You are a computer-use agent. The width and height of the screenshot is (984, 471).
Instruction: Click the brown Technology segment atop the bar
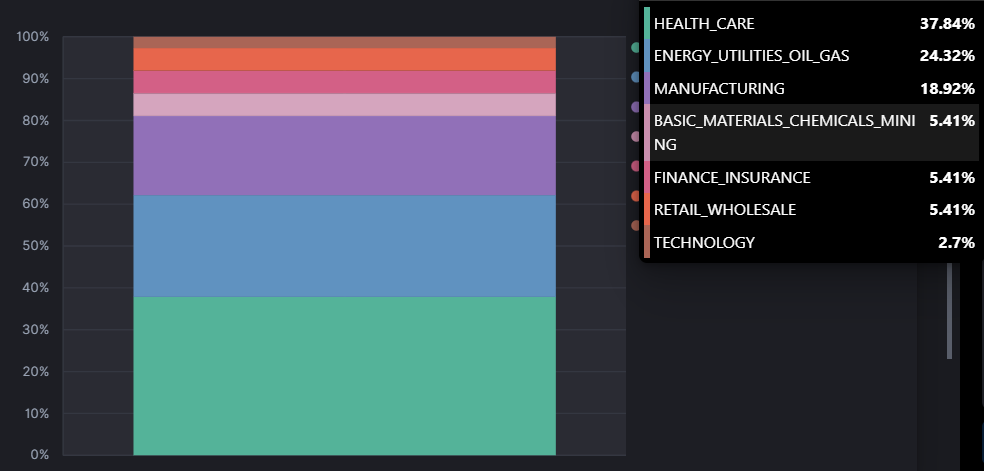point(344,42)
